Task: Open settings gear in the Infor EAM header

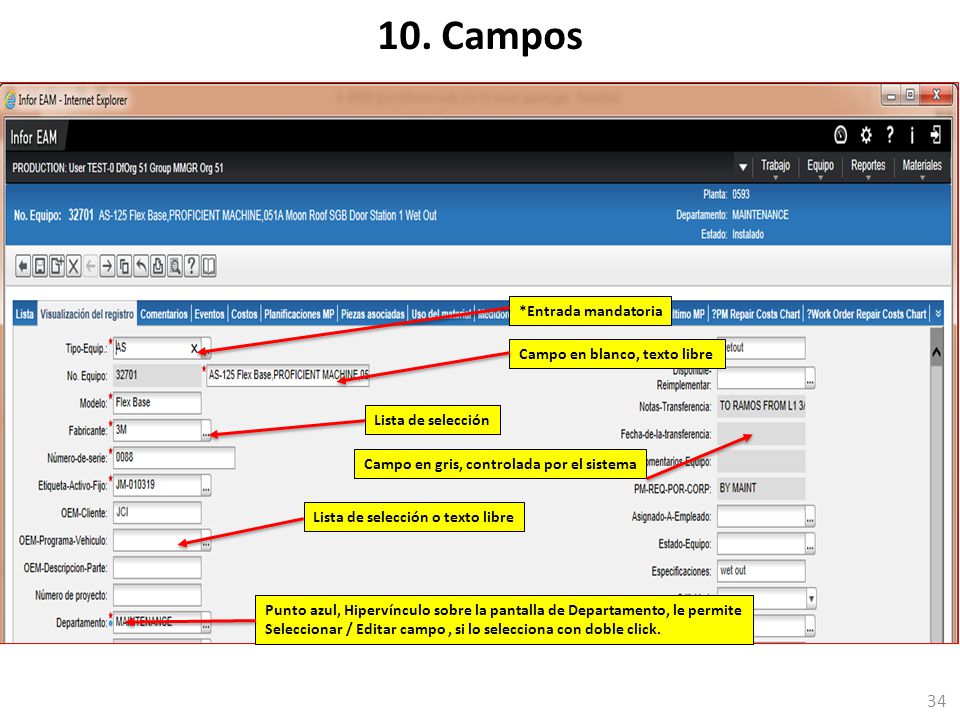Action: click(x=866, y=135)
